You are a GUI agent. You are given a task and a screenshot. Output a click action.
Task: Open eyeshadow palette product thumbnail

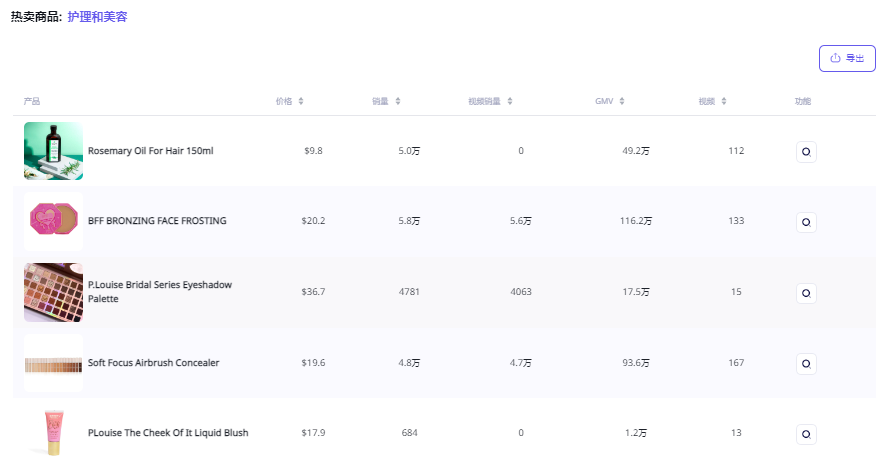click(x=53, y=292)
